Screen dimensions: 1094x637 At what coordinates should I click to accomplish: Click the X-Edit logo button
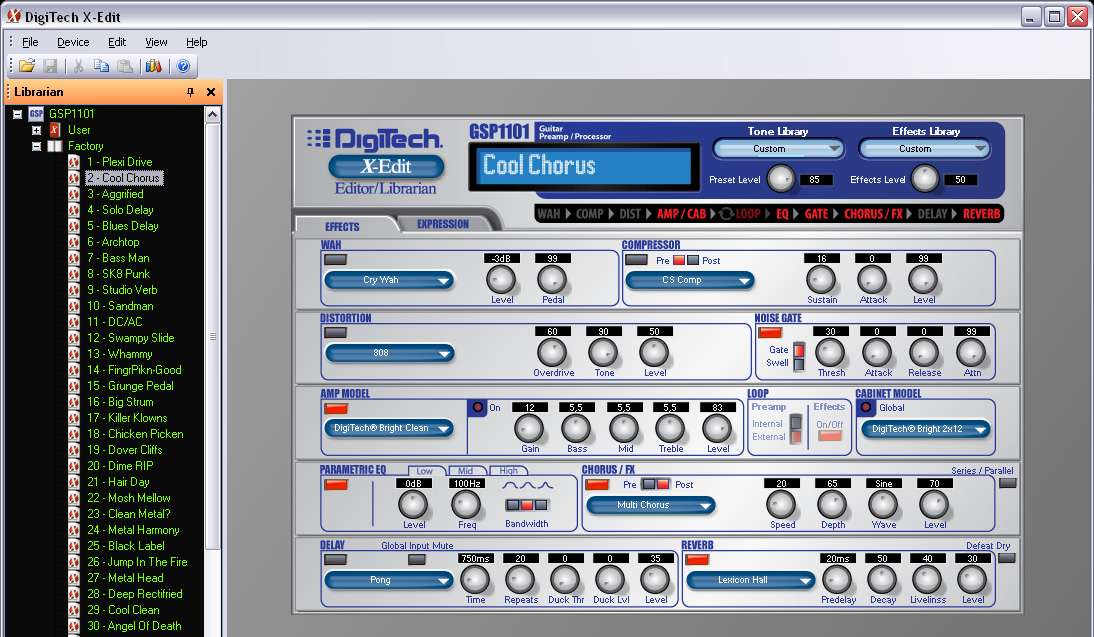386,166
